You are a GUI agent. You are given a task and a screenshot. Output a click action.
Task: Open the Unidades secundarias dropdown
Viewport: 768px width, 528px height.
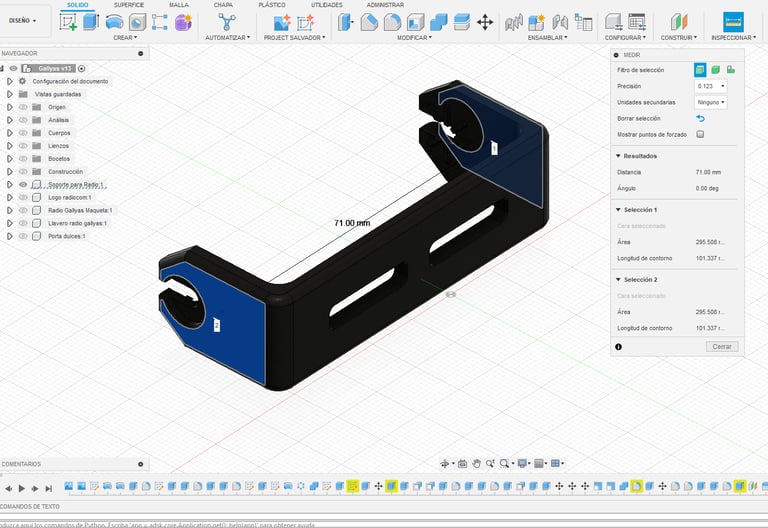click(x=710, y=102)
